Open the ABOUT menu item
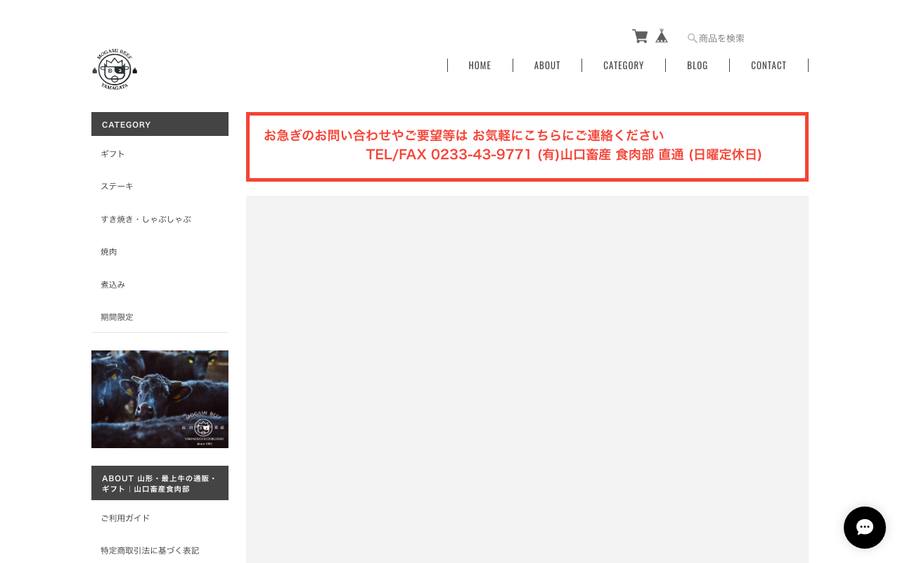900x563 pixels. pos(547,65)
